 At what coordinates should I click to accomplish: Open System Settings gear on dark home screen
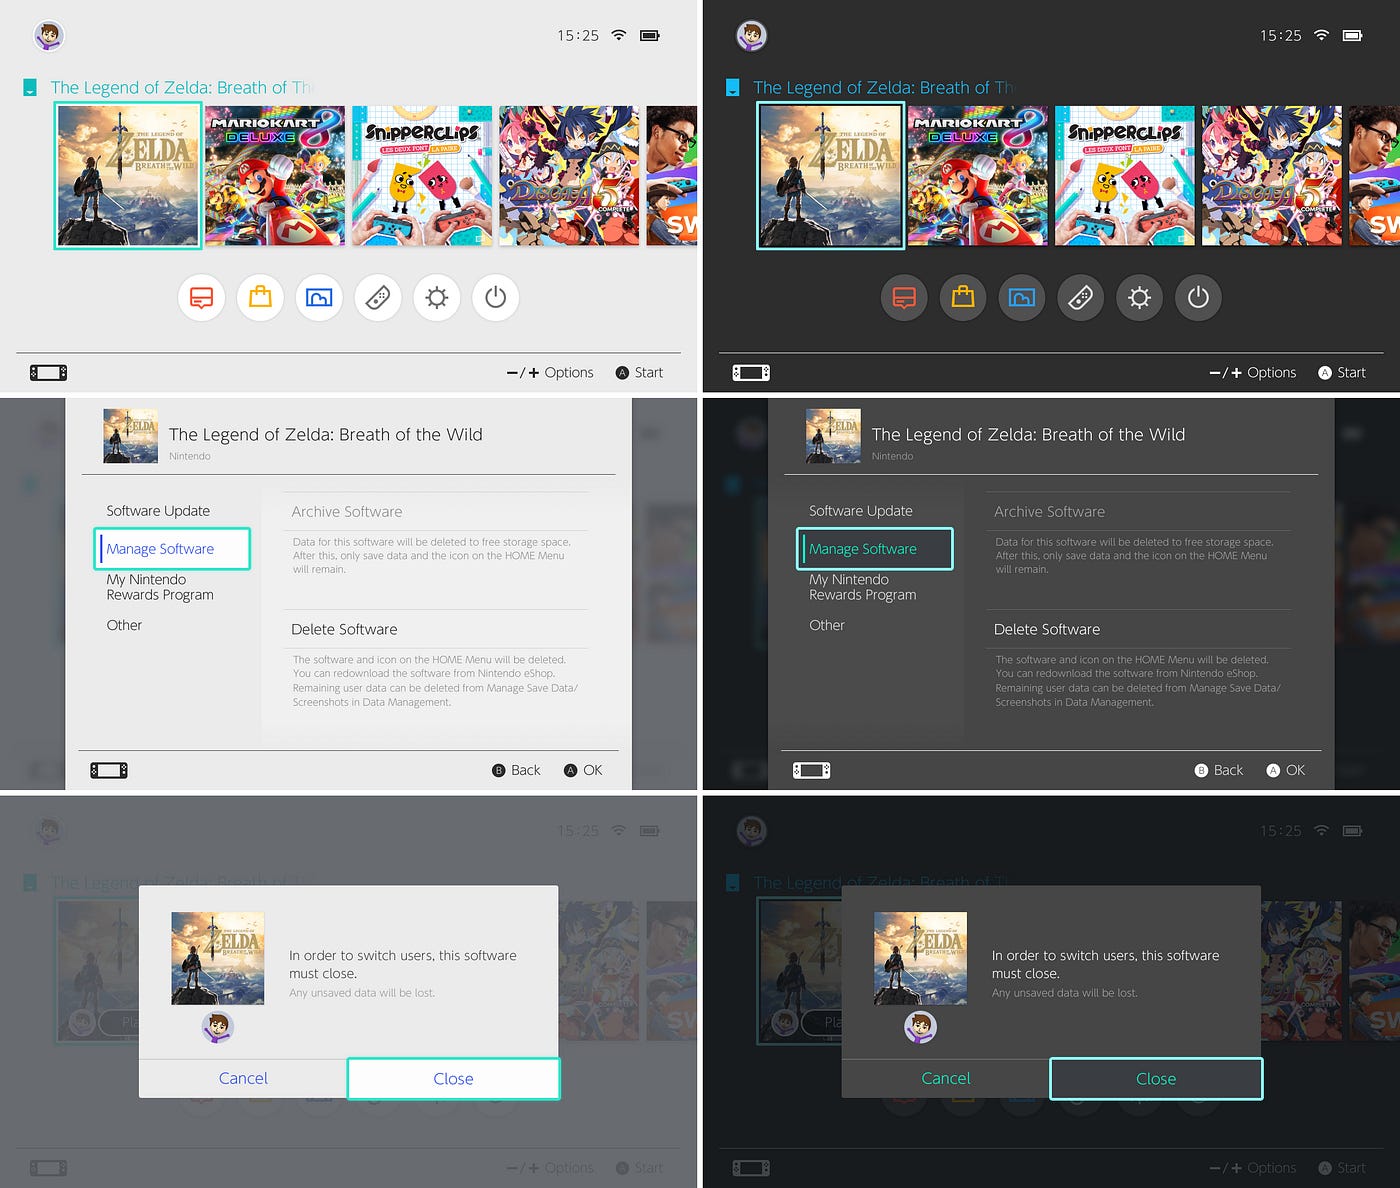tap(1140, 298)
